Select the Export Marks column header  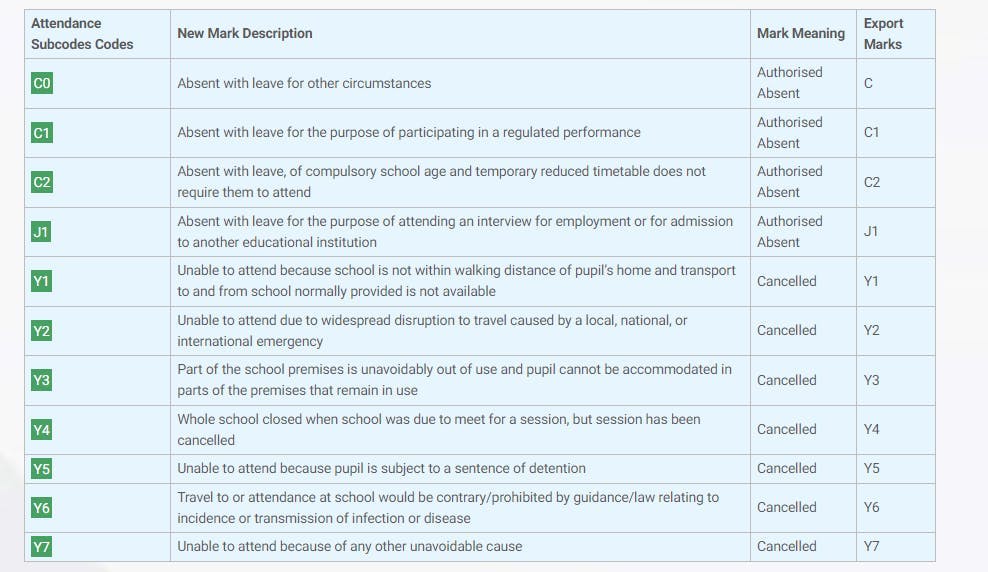(883, 33)
